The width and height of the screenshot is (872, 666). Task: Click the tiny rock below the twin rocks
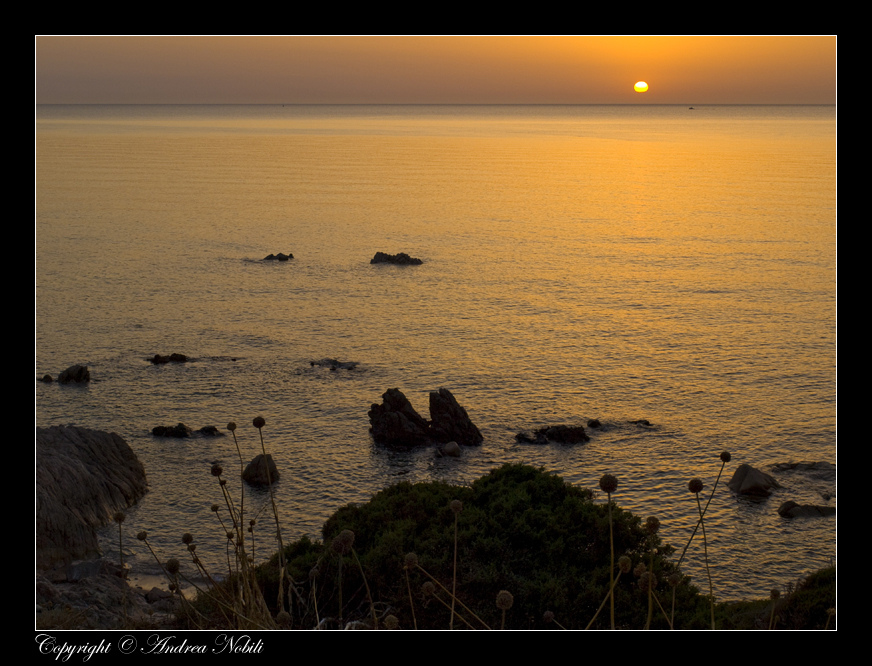[449, 450]
